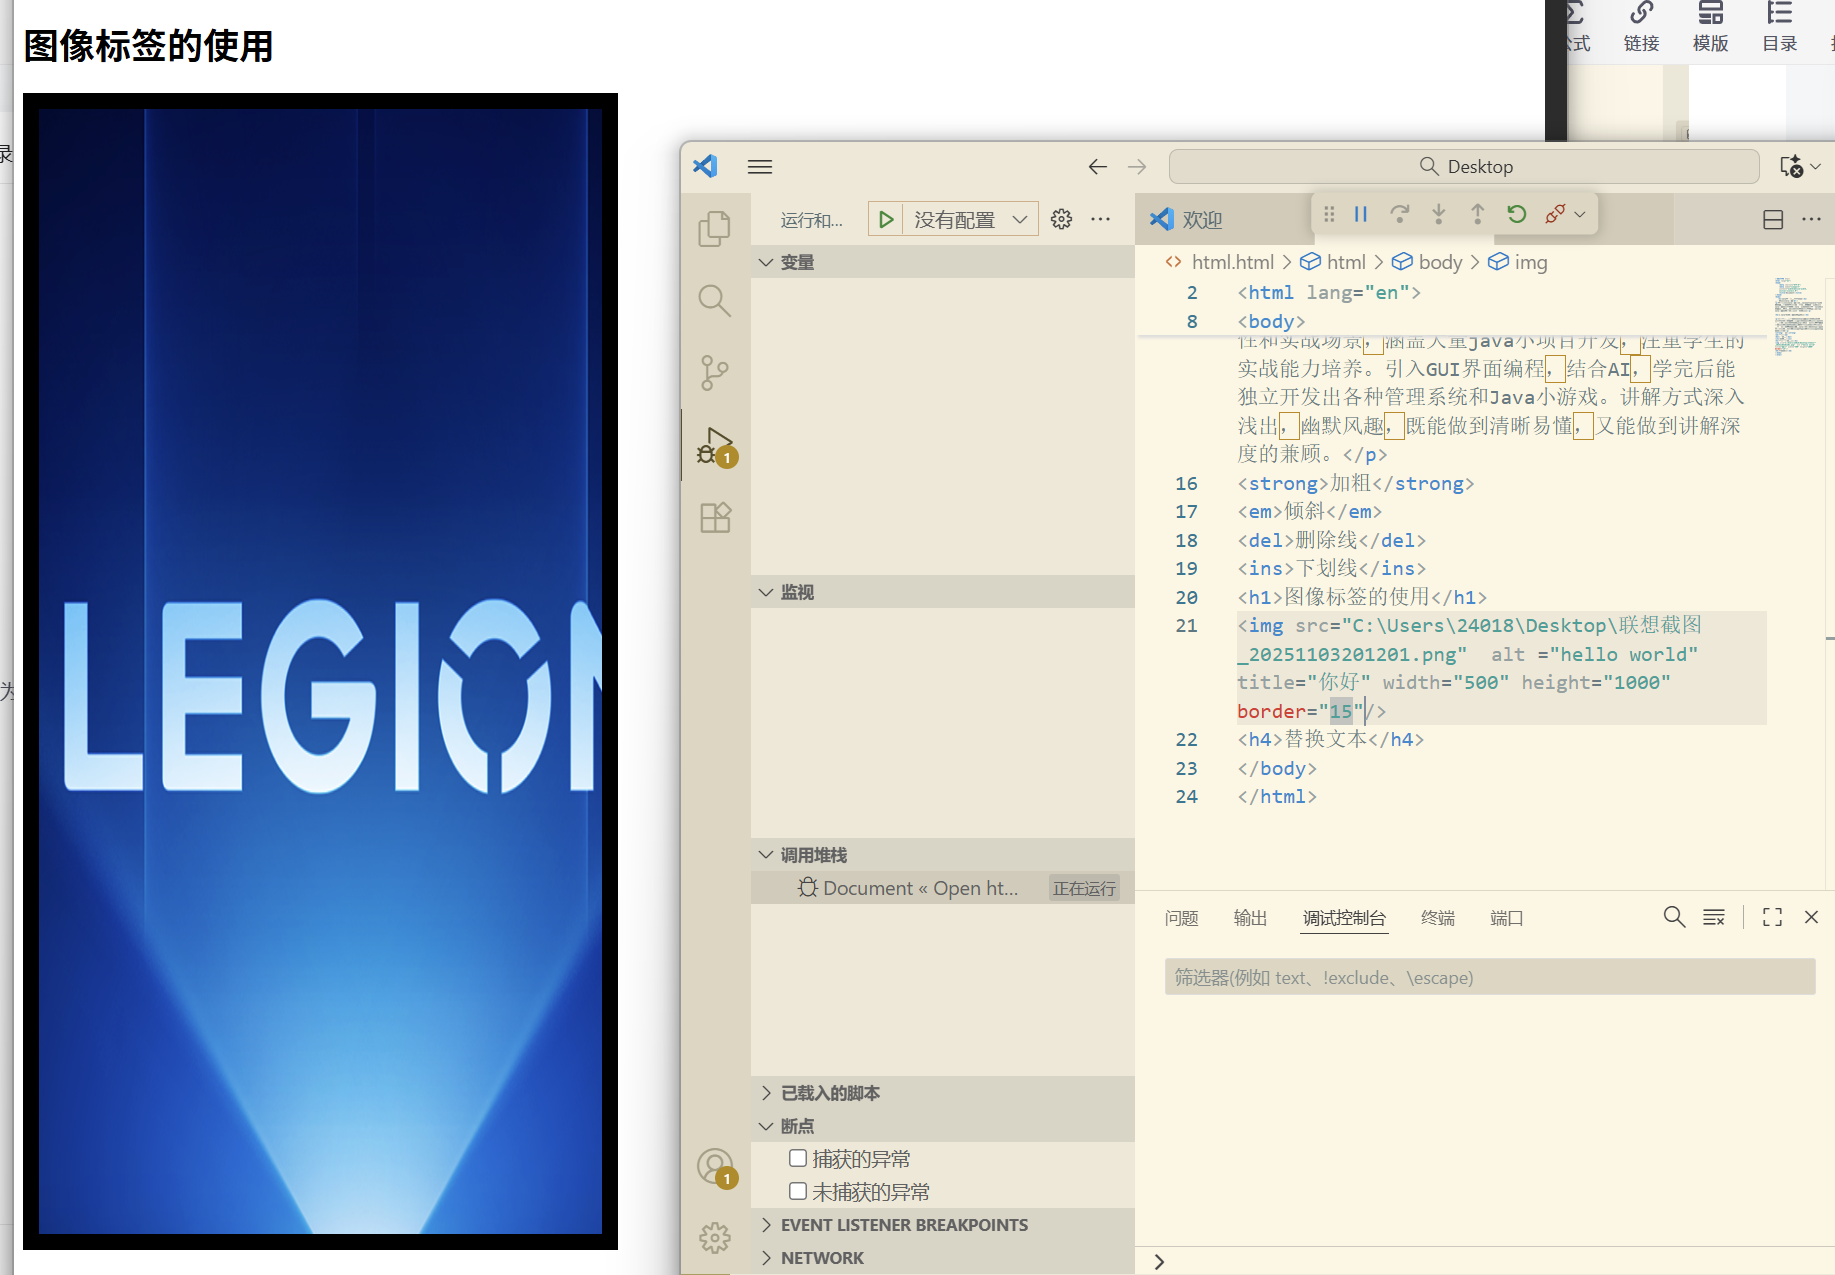
Task: Click line 22 with the h4 替换文本 tag
Action: [x=1330, y=739]
